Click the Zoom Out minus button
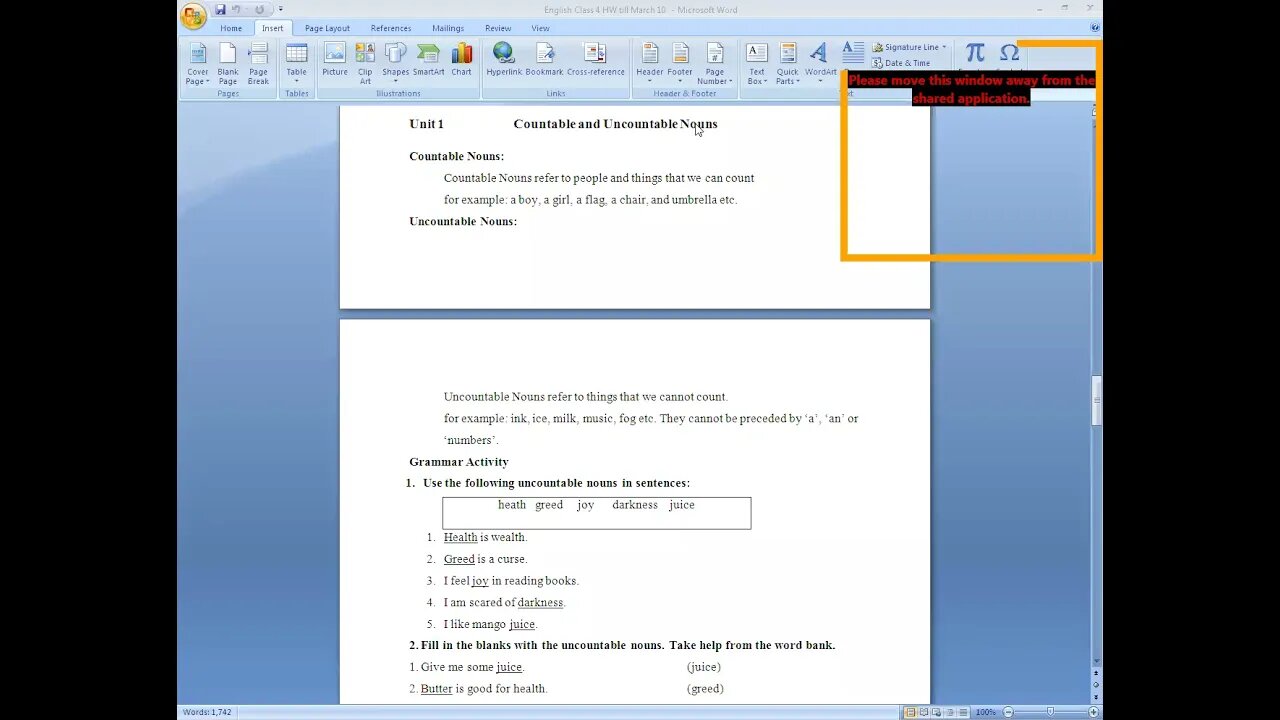Image resolution: width=1280 pixels, height=720 pixels. click(x=1007, y=712)
